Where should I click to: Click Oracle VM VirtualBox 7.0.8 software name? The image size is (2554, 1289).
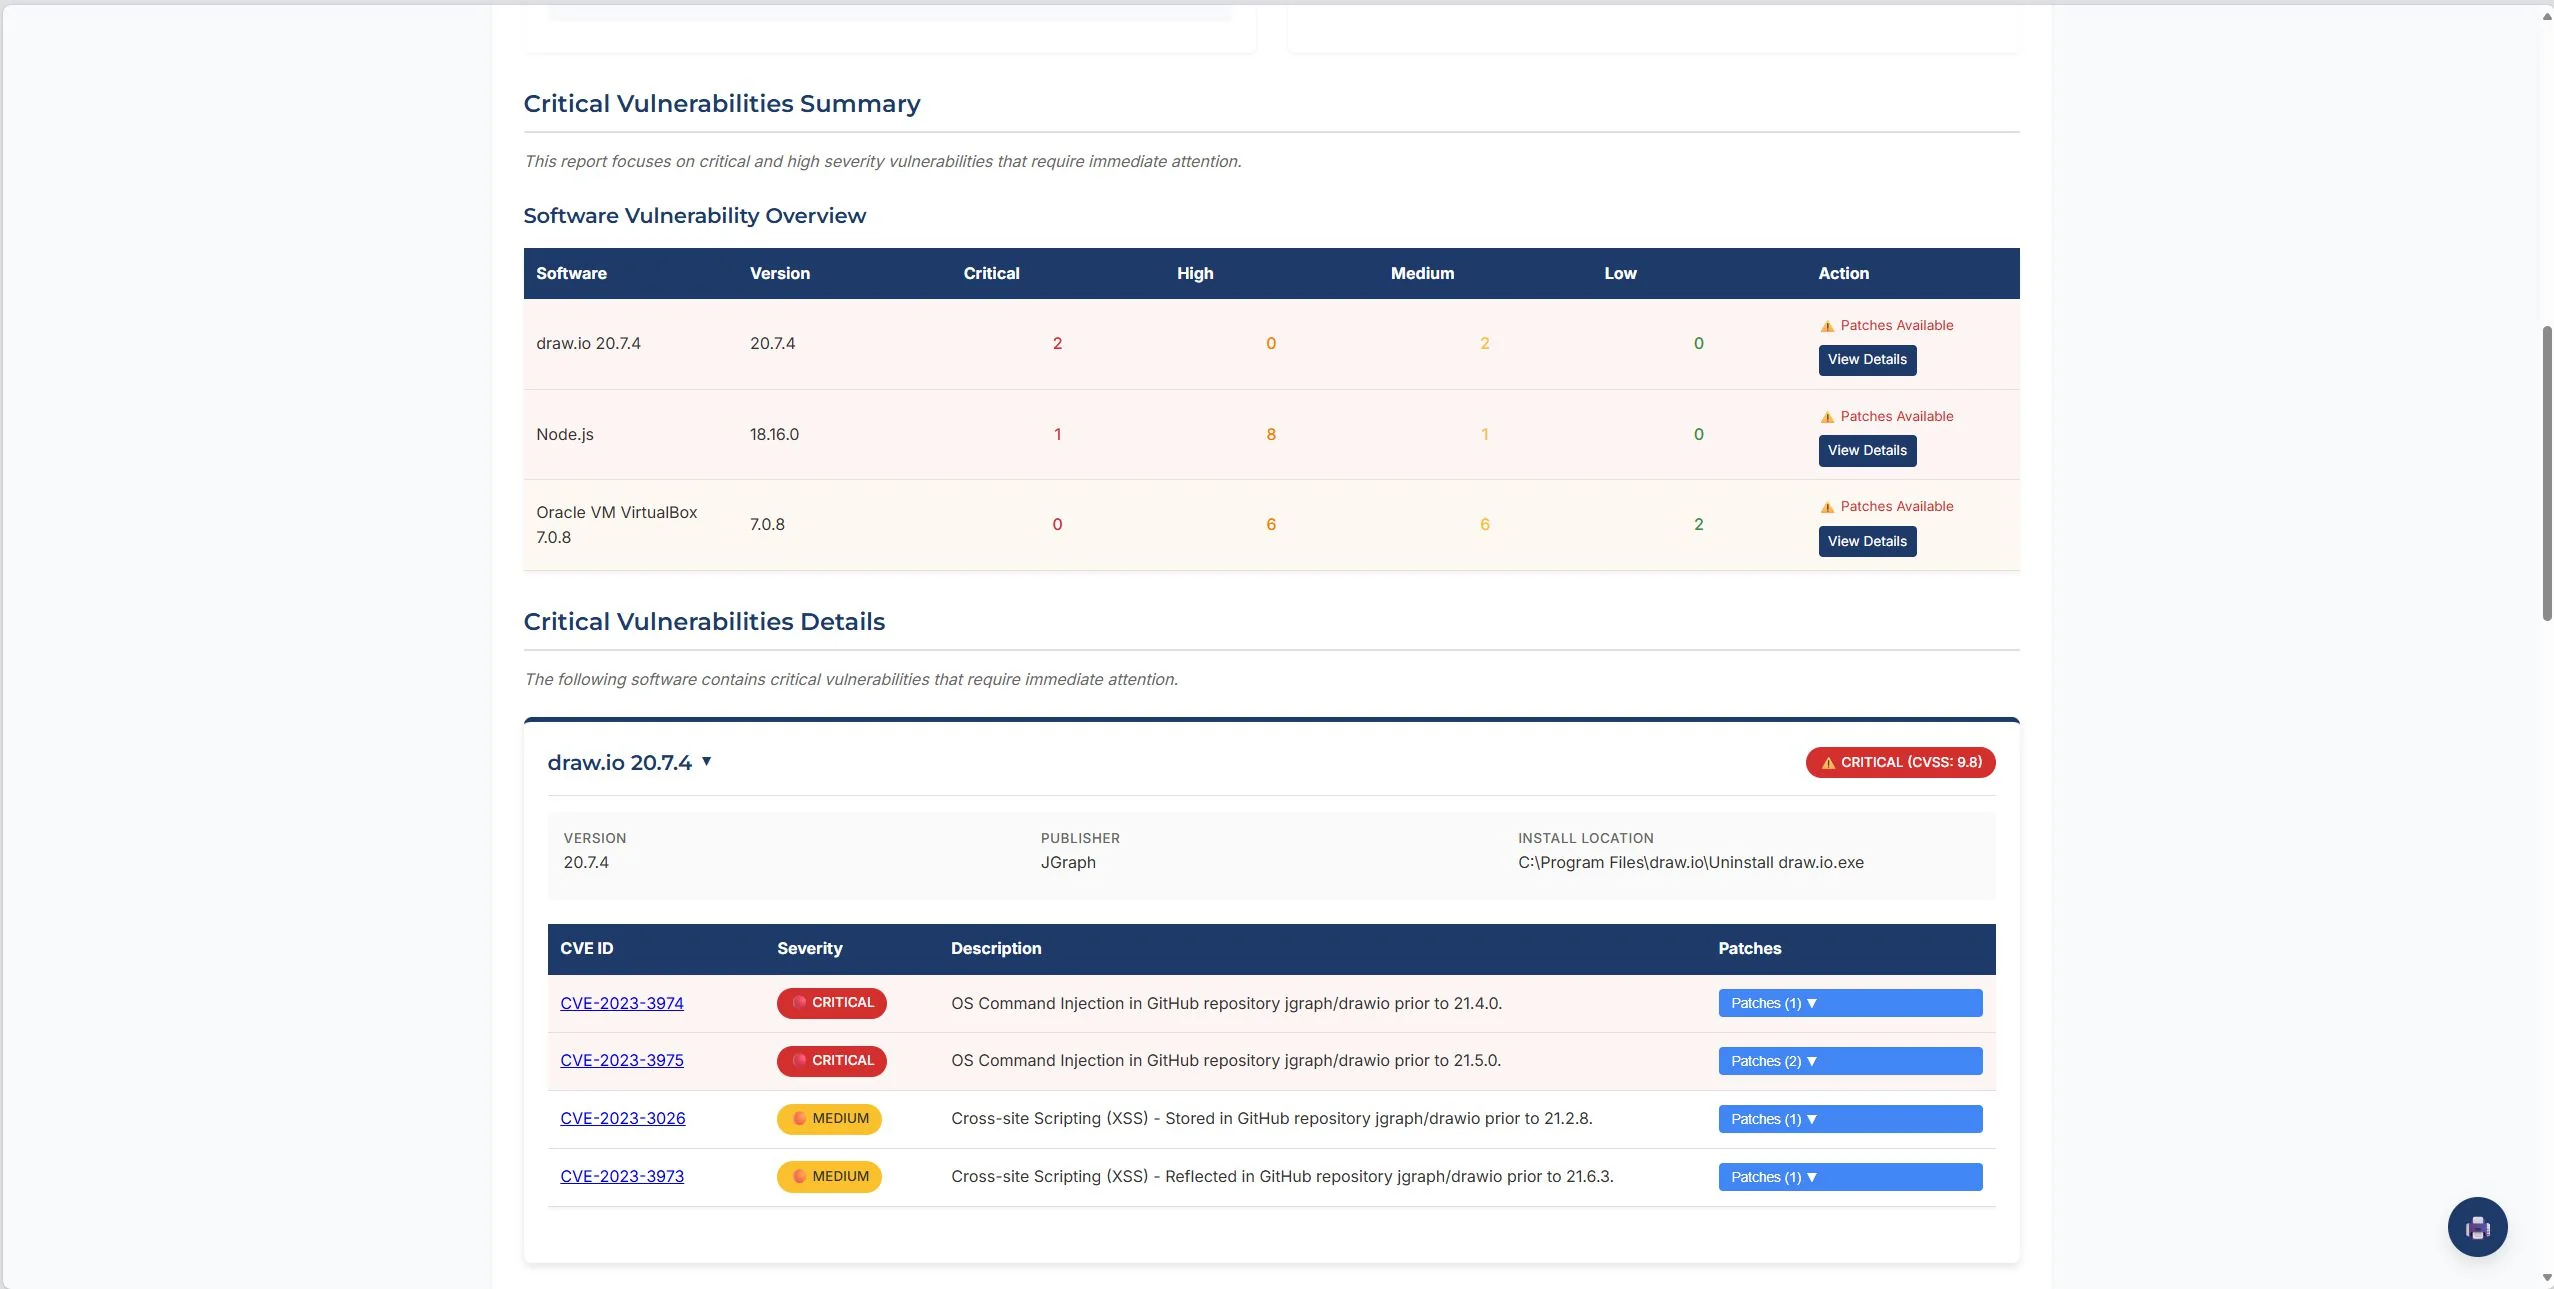click(x=617, y=524)
